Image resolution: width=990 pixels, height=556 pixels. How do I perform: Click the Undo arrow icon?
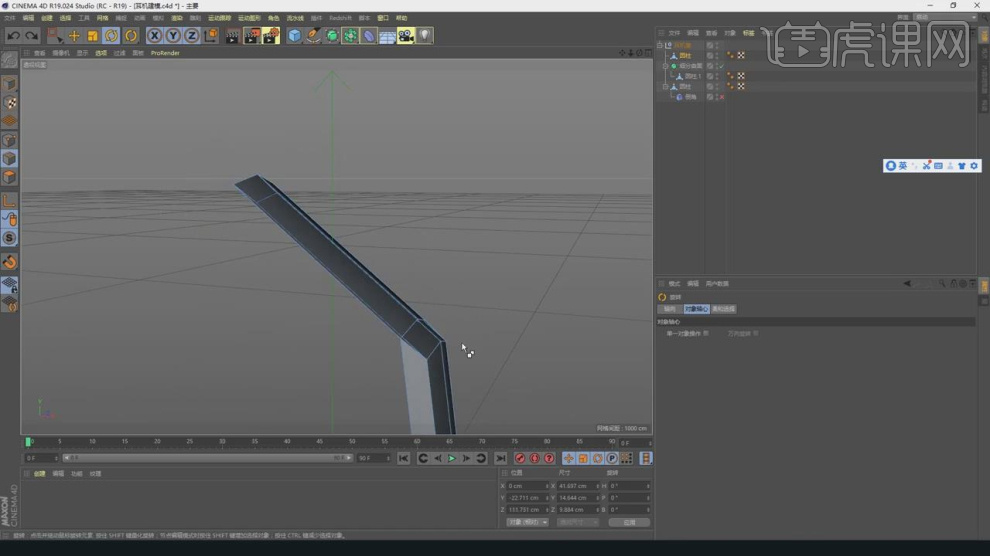[13, 36]
